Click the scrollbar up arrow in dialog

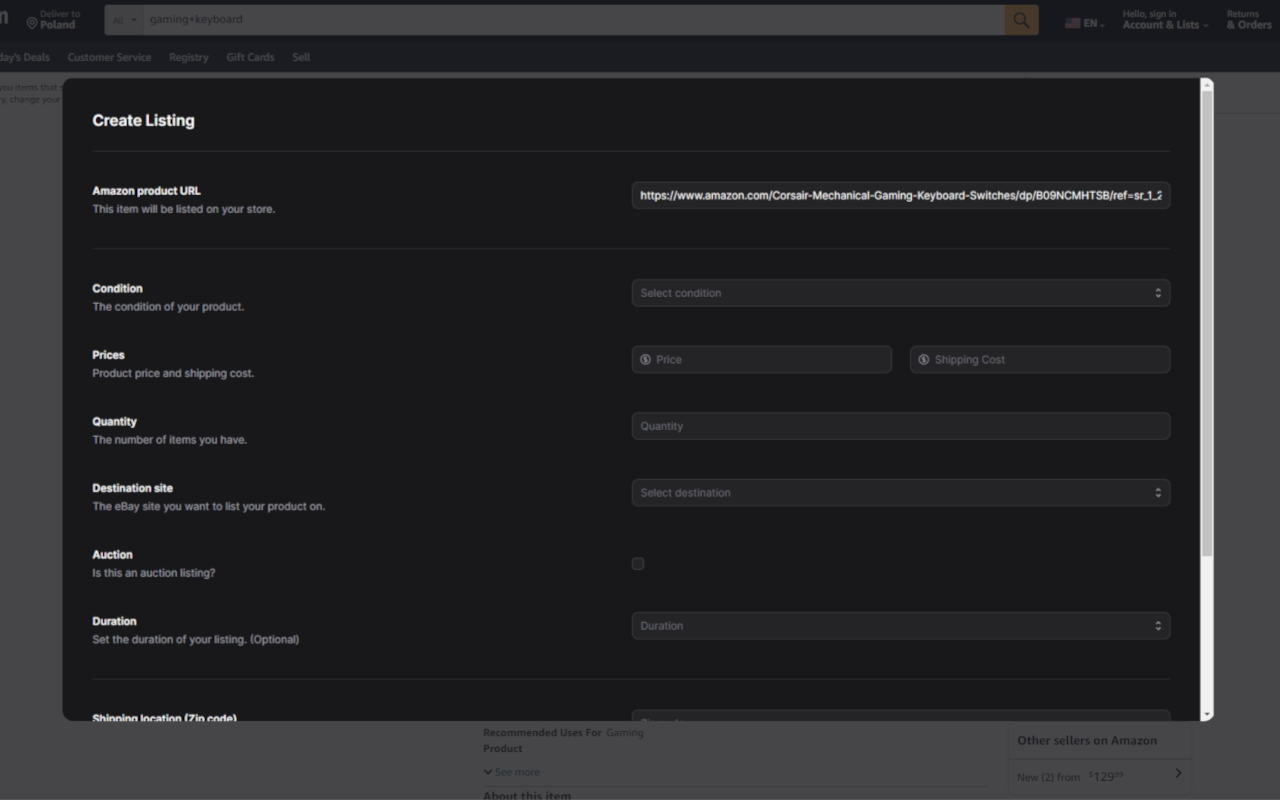pos(1207,84)
